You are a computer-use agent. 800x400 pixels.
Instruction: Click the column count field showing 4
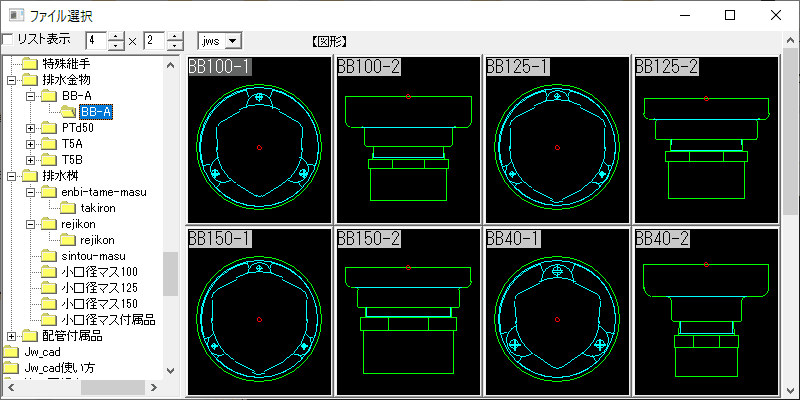[x=95, y=41]
